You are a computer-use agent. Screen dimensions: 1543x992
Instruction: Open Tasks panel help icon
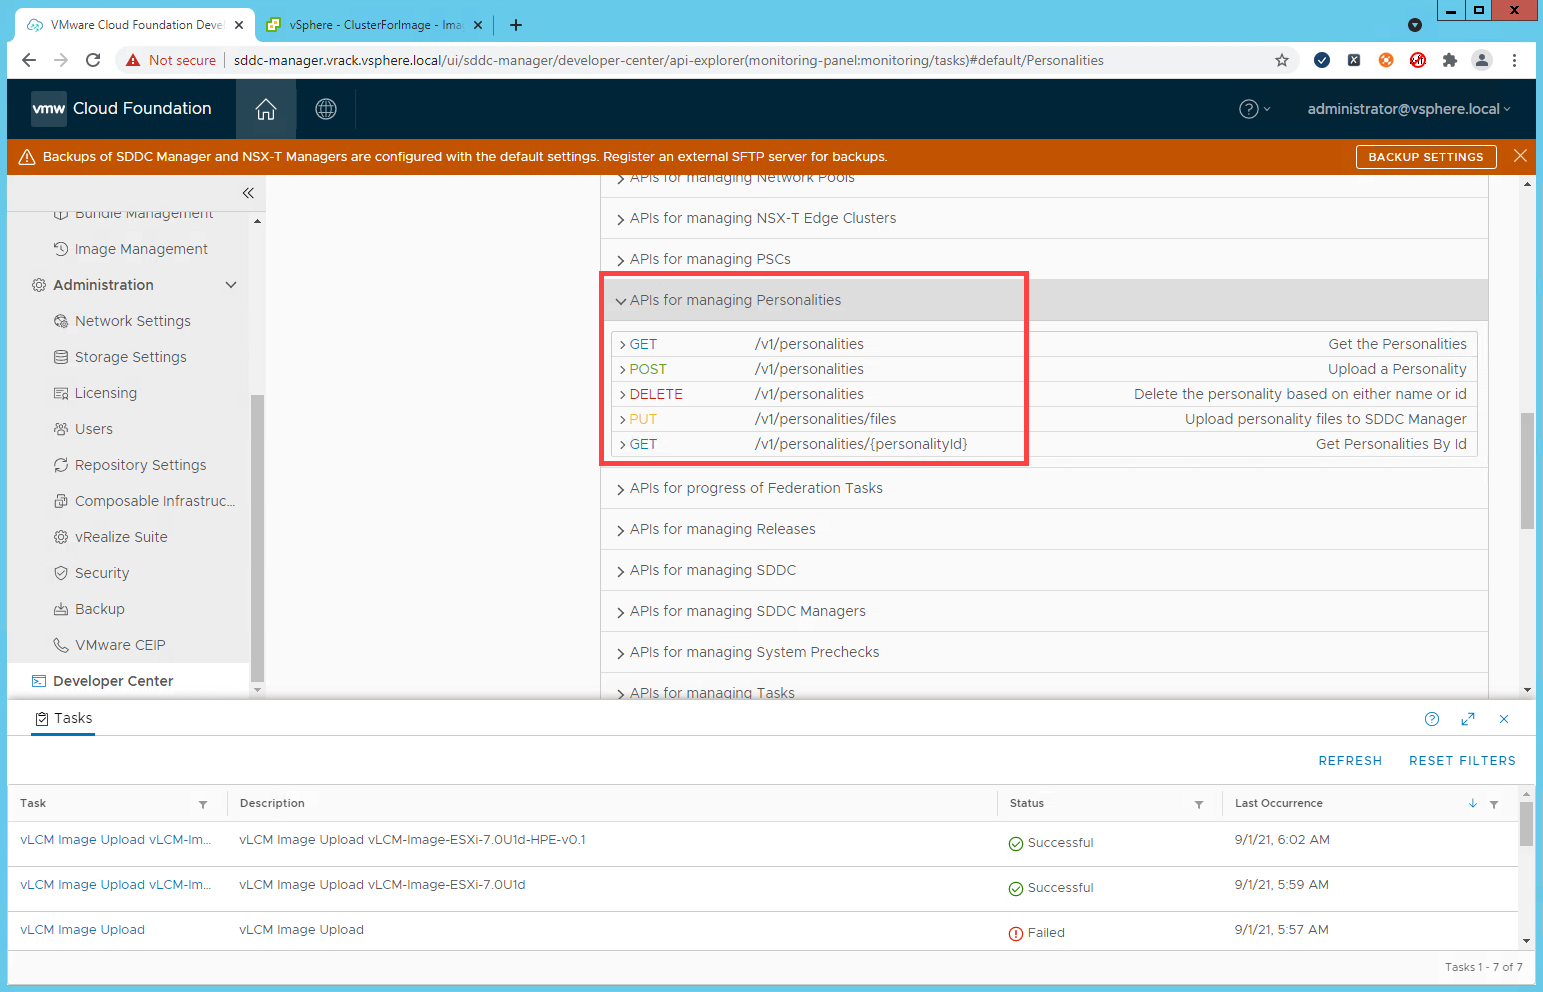1432,719
